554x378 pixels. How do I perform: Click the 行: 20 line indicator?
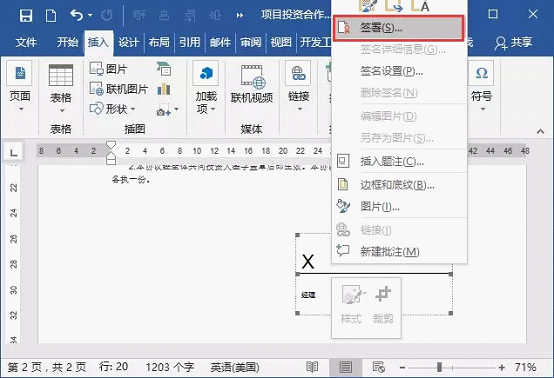tap(113, 367)
